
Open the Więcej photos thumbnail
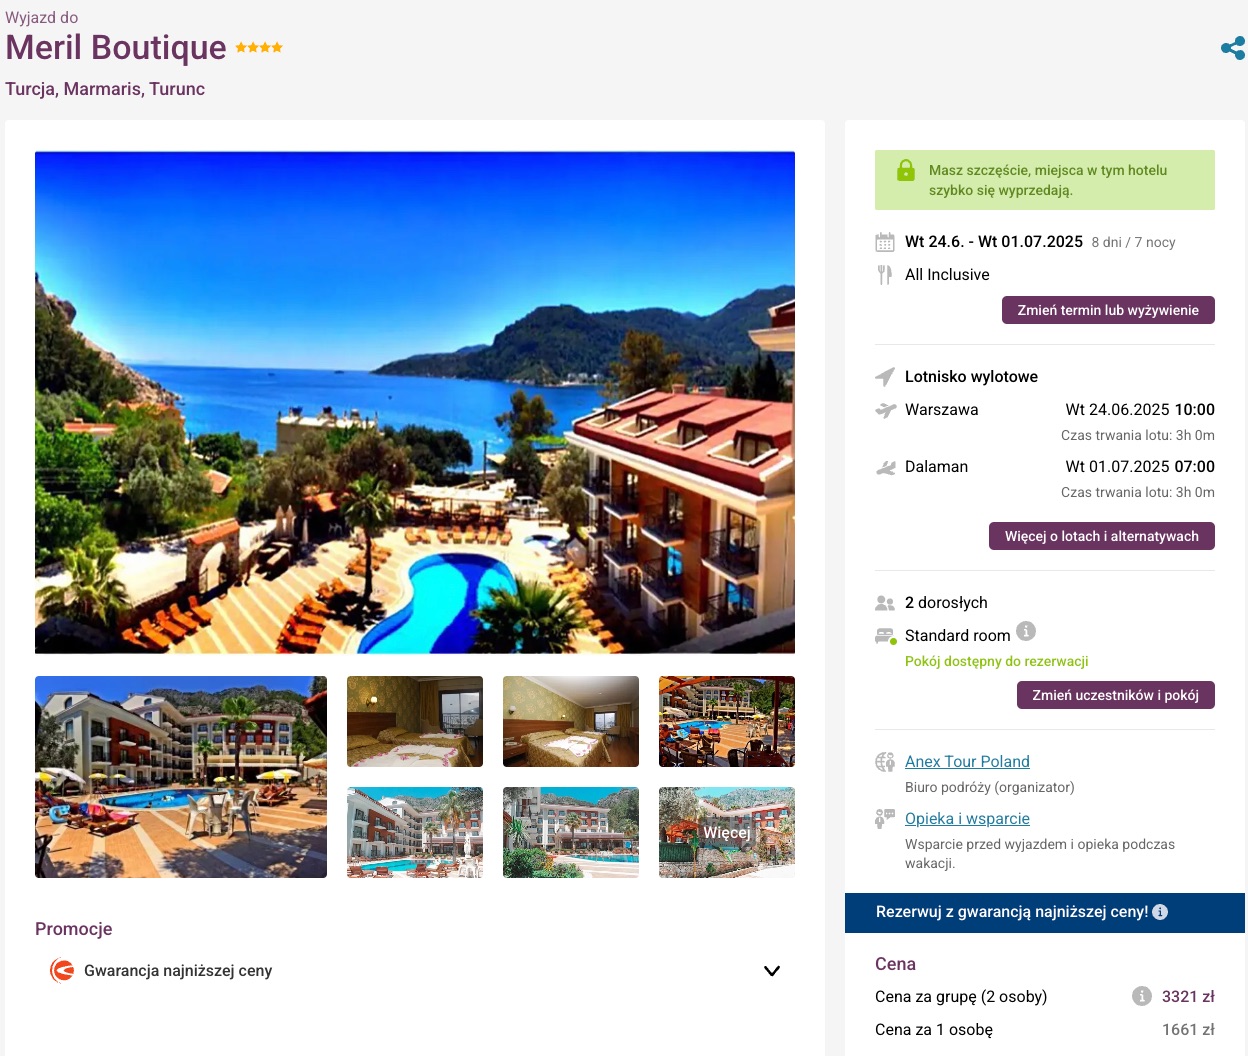[727, 832]
